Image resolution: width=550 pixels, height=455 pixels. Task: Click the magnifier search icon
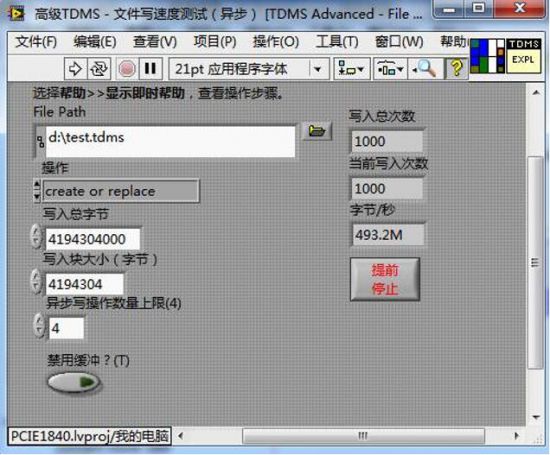click(x=425, y=69)
